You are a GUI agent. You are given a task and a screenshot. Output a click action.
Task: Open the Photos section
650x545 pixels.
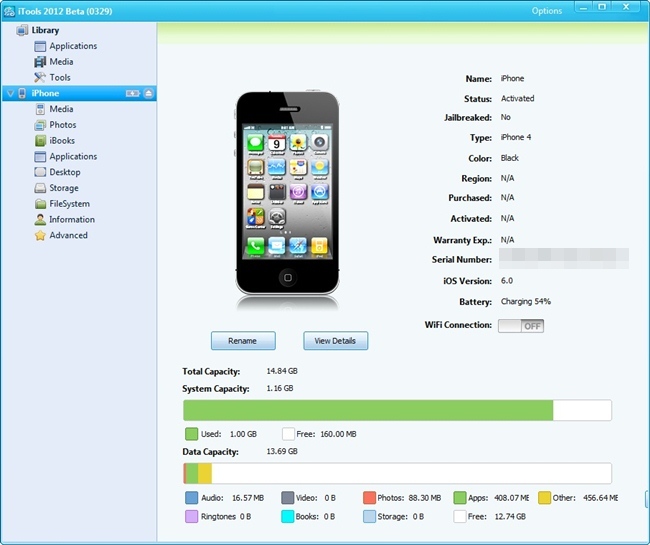coord(63,125)
